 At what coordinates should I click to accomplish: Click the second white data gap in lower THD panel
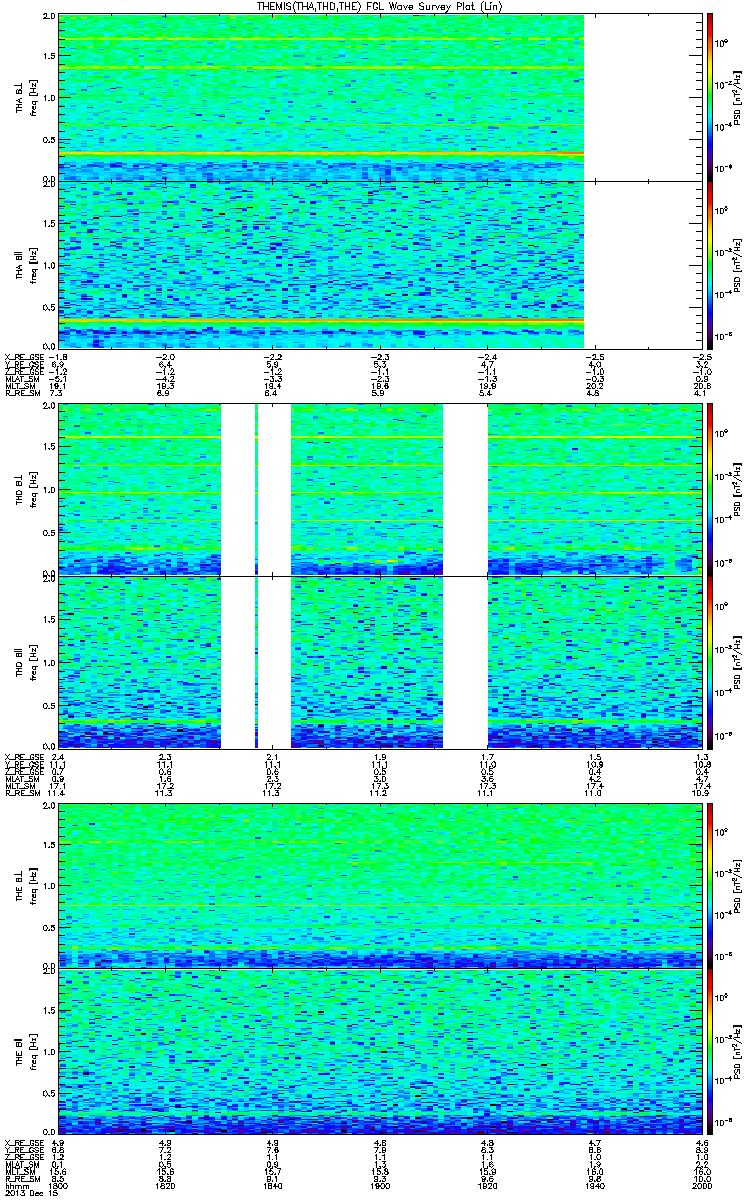pos(465,662)
